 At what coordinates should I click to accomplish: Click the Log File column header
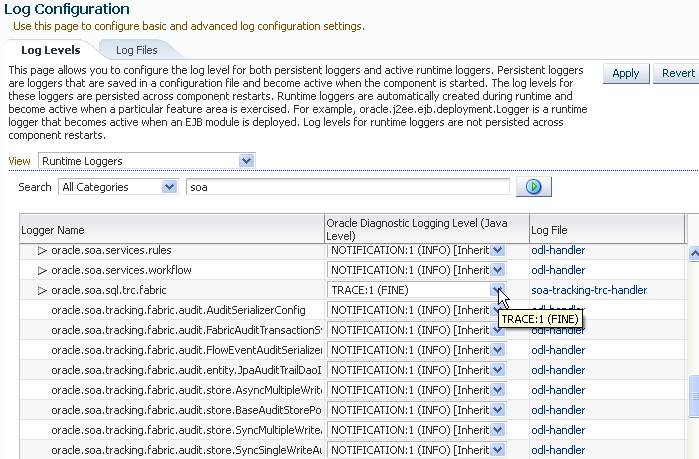point(607,230)
